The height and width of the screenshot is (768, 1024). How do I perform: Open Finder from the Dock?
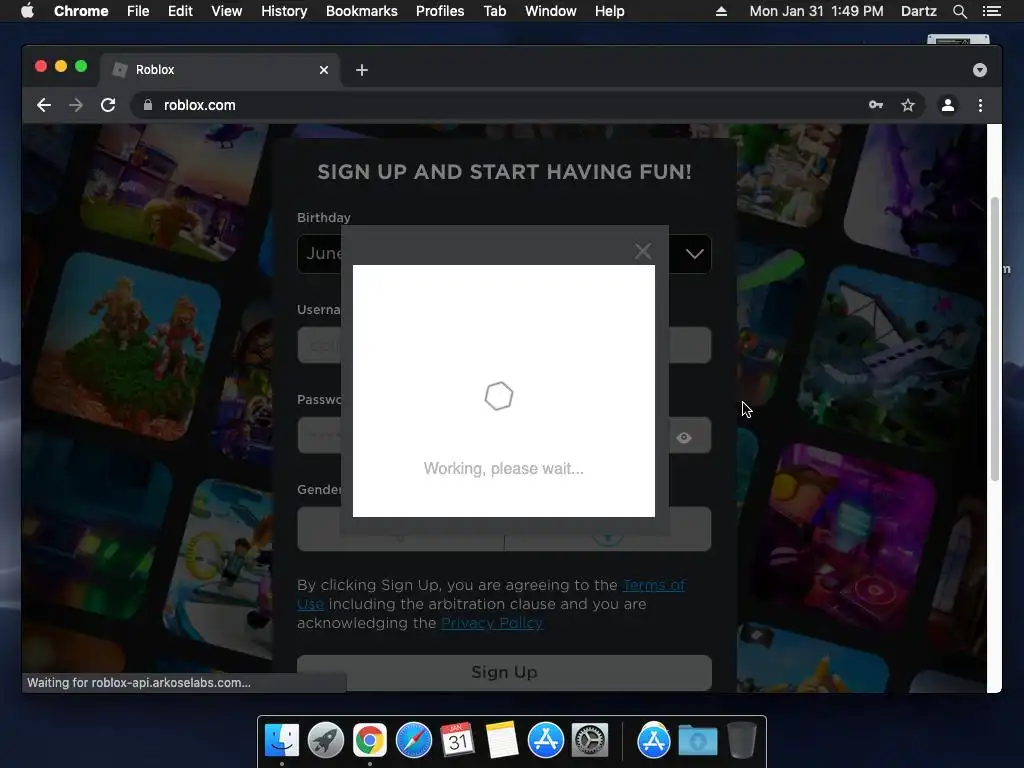(x=282, y=740)
